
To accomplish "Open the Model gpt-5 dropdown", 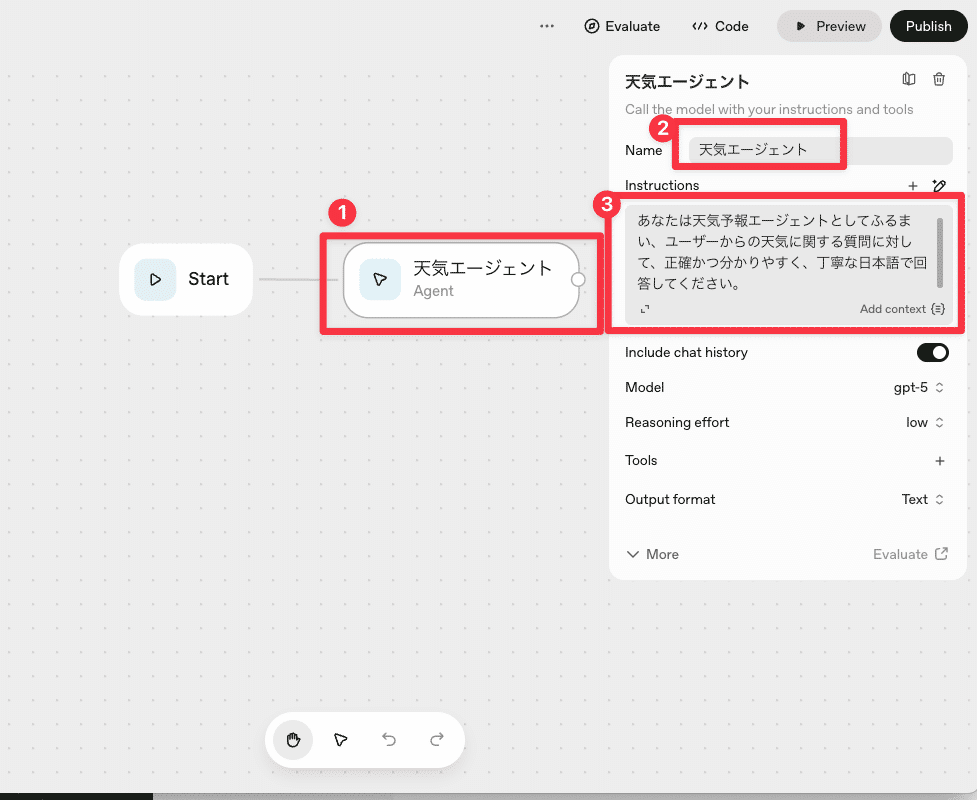I will (x=919, y=388).
